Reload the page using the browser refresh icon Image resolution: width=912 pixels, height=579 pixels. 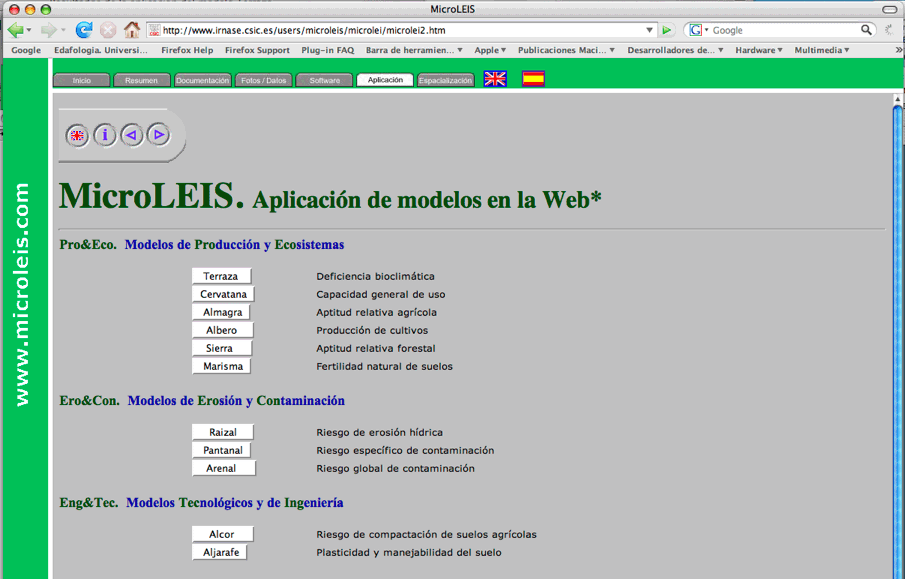click(x=84, y=30)
